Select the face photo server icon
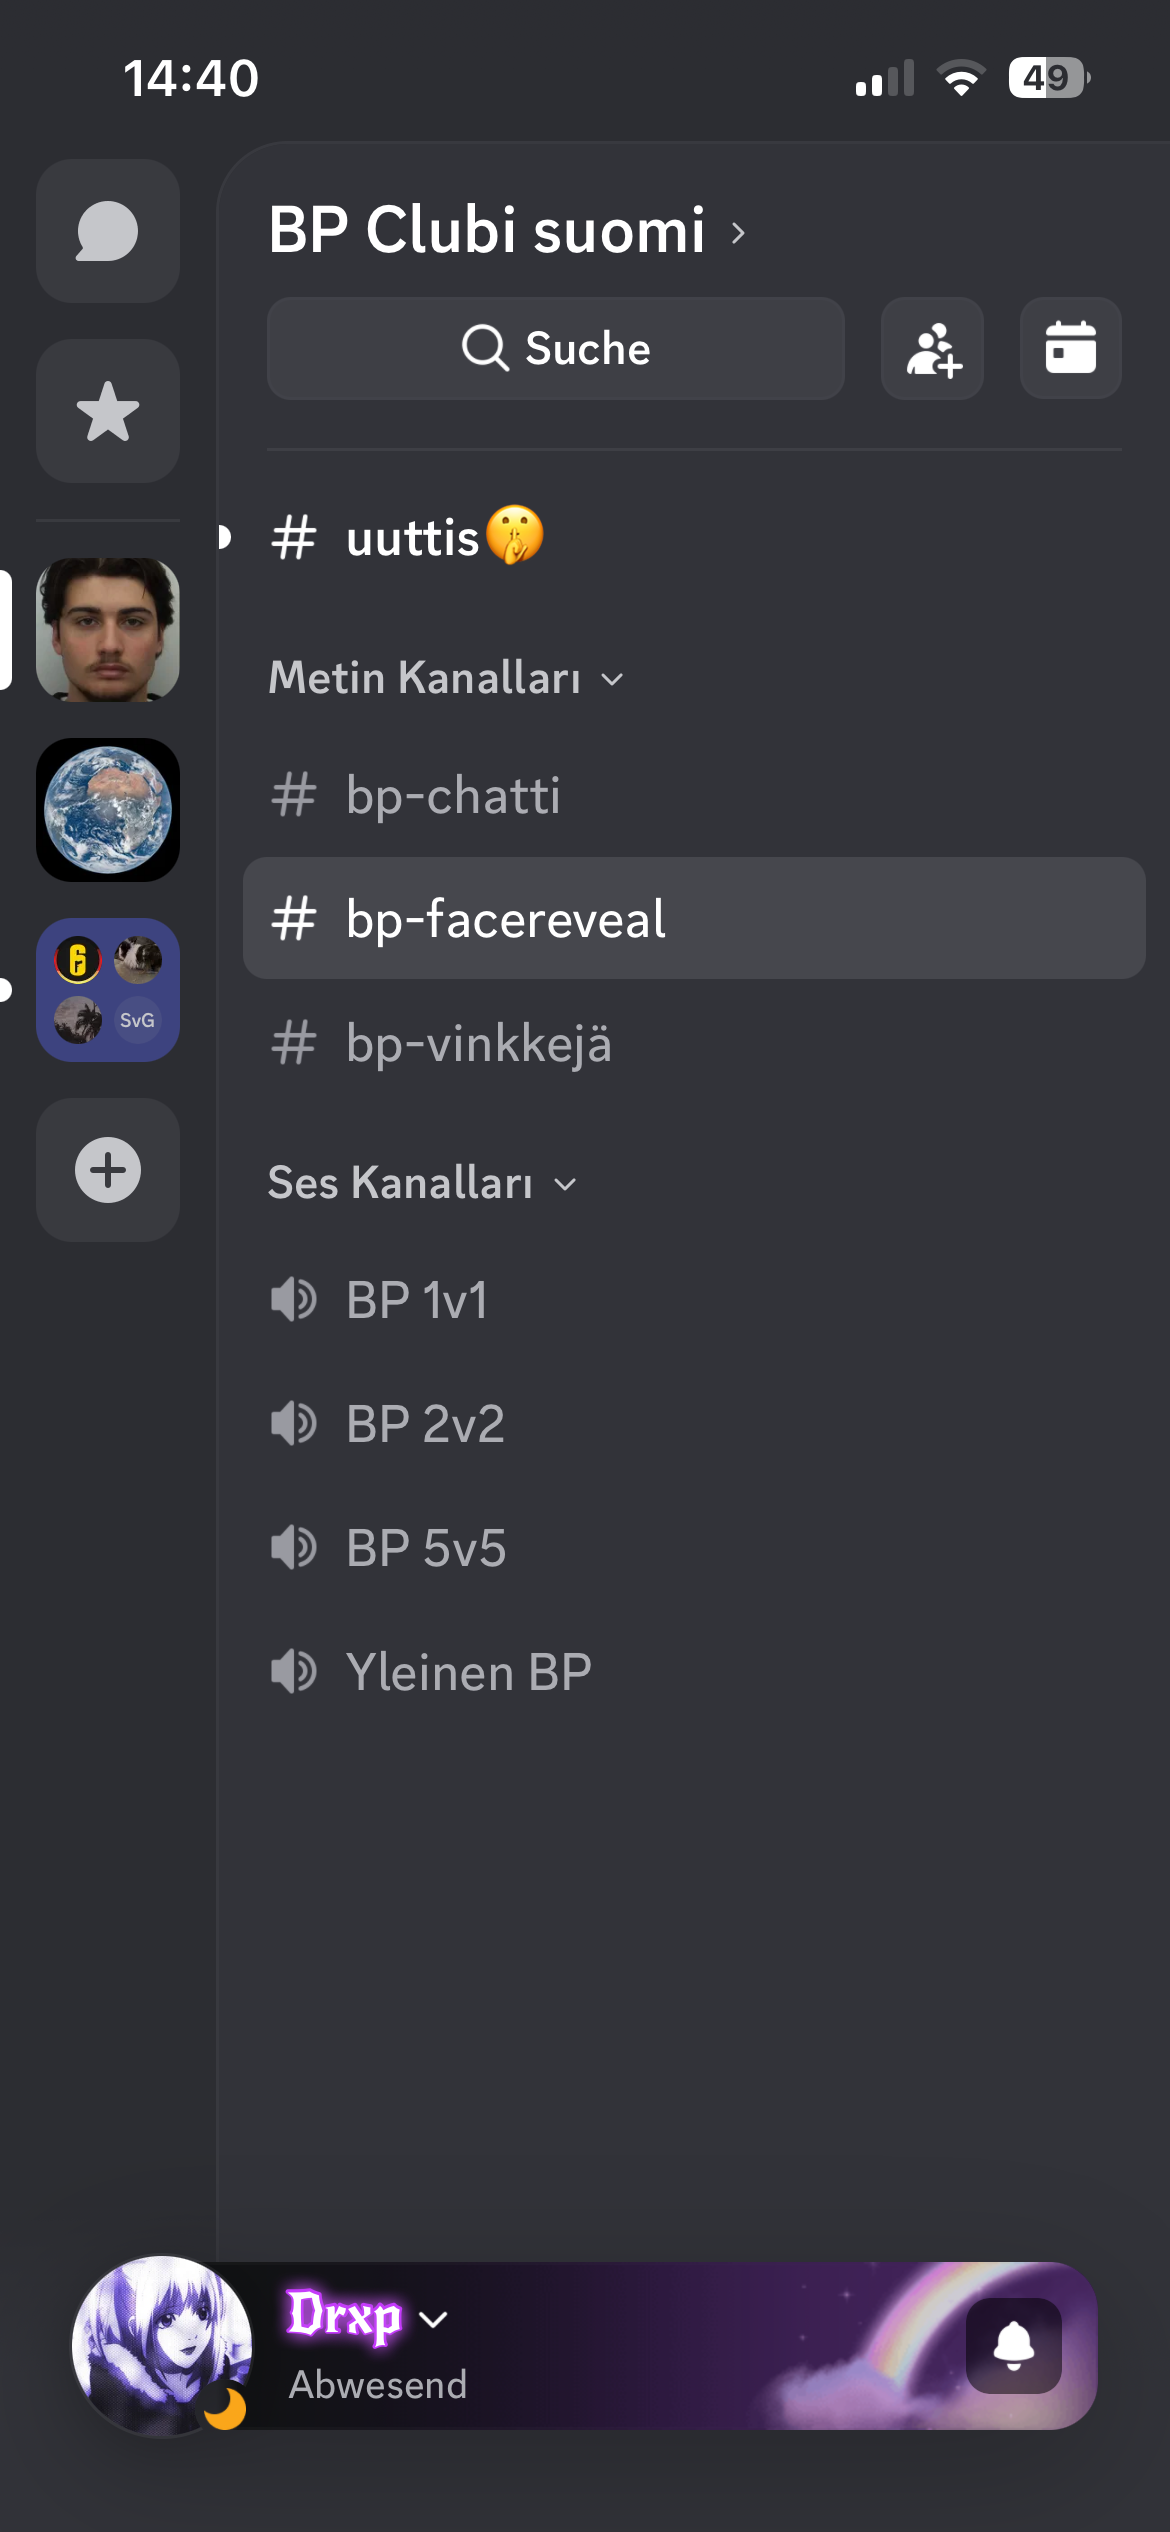 108,630
